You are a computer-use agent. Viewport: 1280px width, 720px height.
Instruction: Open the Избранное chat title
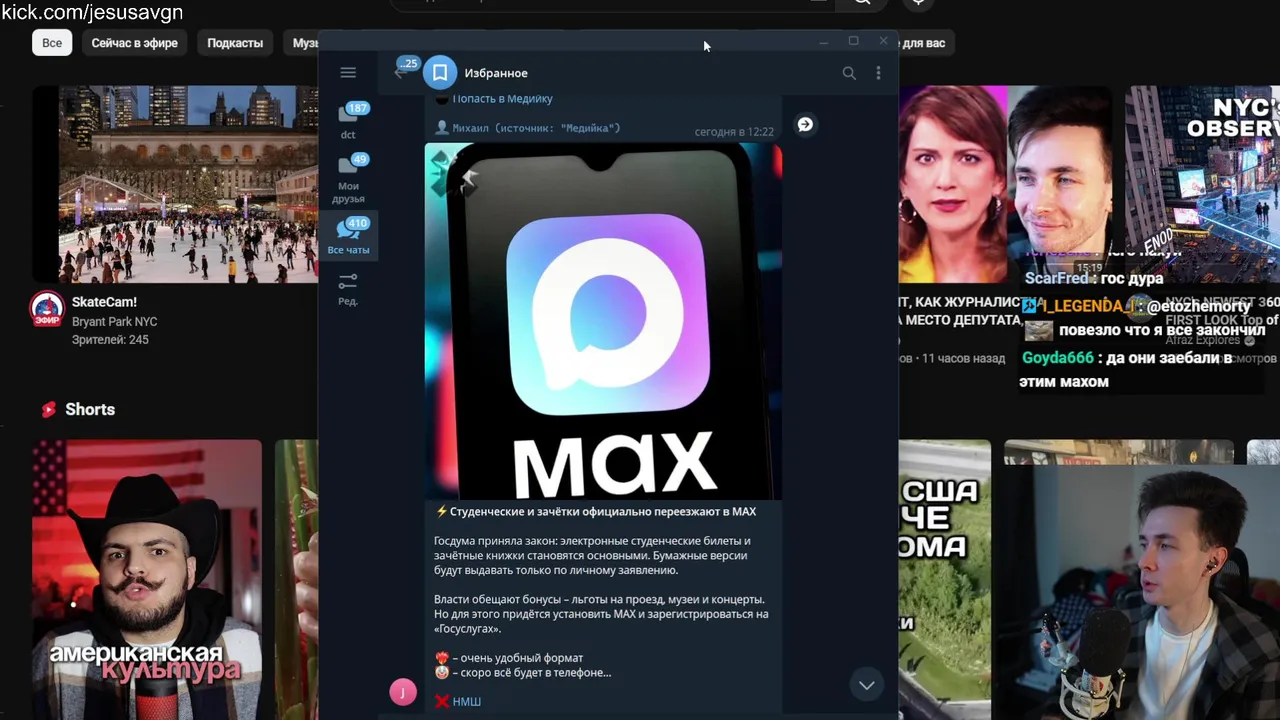(496, 73)
